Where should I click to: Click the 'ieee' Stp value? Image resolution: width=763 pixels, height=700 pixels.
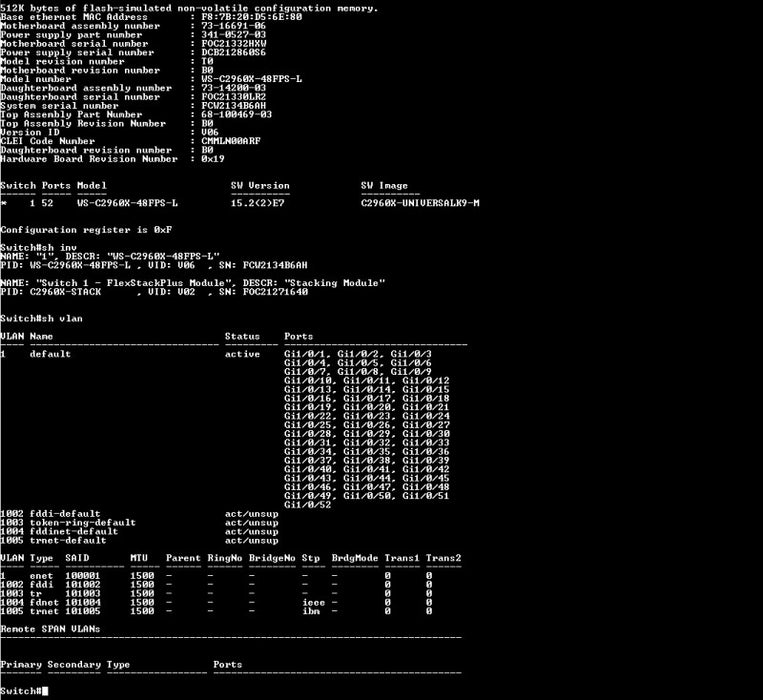coord(313,603)
